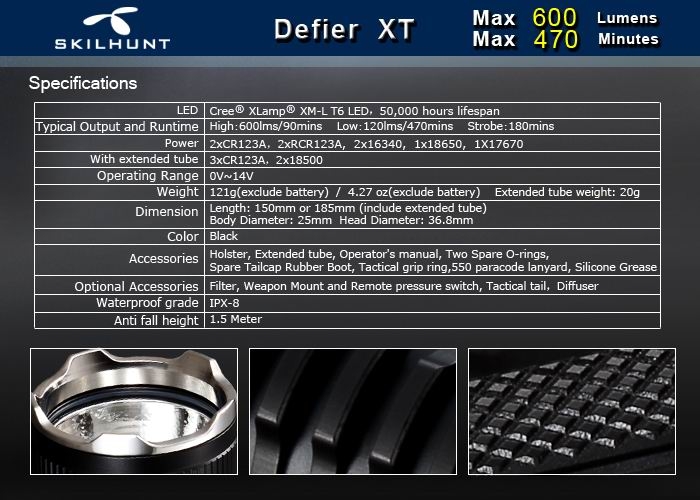Click 'Waterproof grade' label
The height and width of the screenshot is (500, 700).
(x=147, y=303)
